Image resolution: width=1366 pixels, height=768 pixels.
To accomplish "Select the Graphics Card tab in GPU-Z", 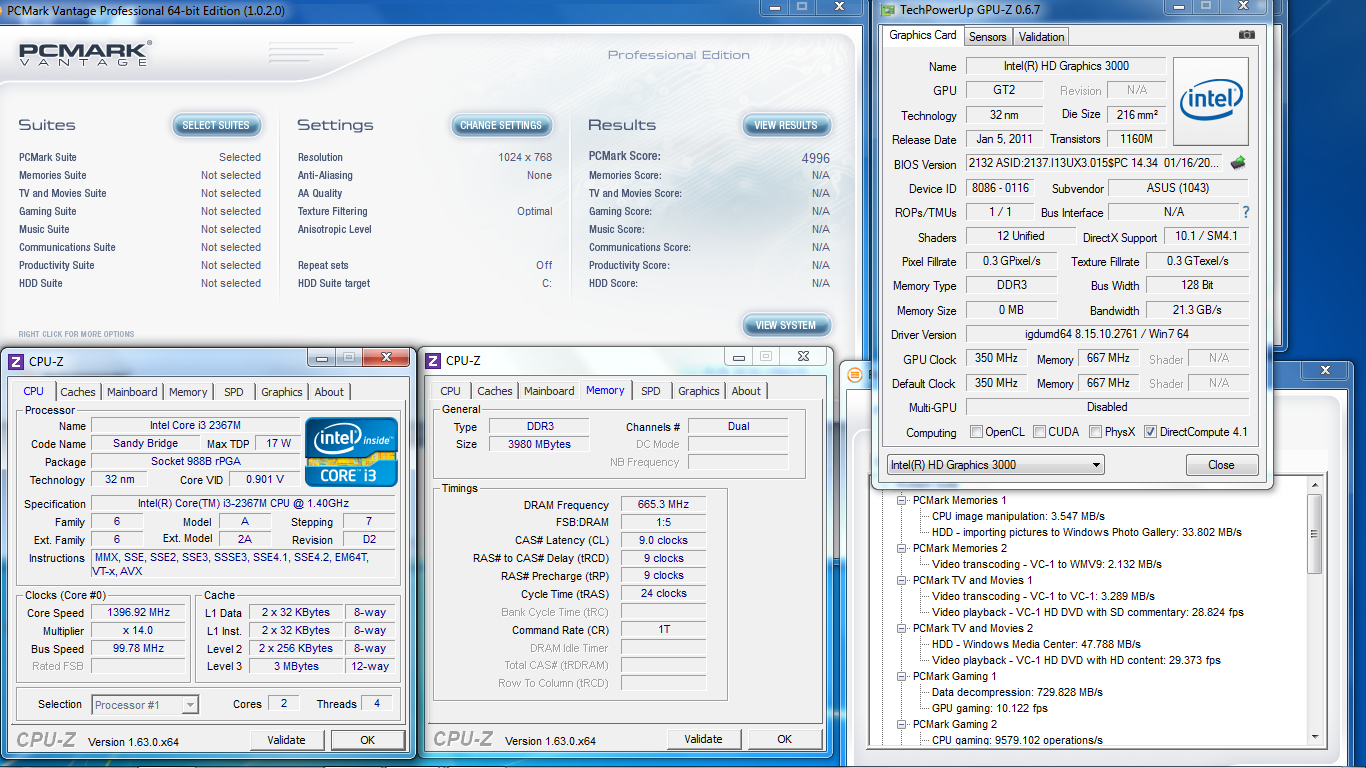I will (x=923, y=35).
